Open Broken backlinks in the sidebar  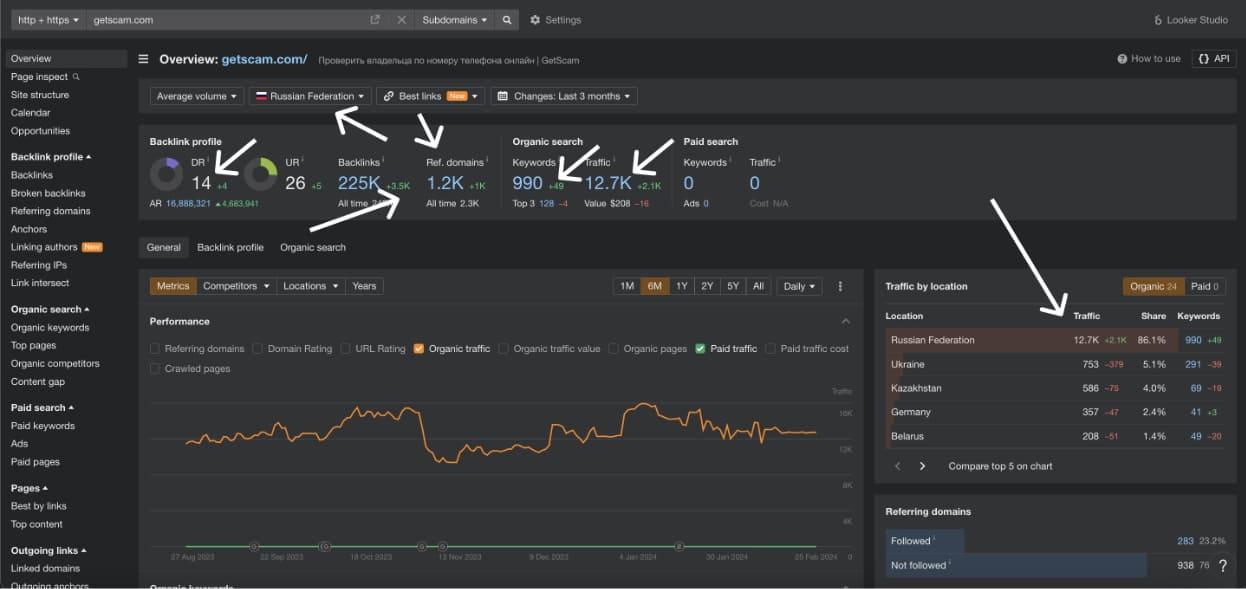(48, 193)
